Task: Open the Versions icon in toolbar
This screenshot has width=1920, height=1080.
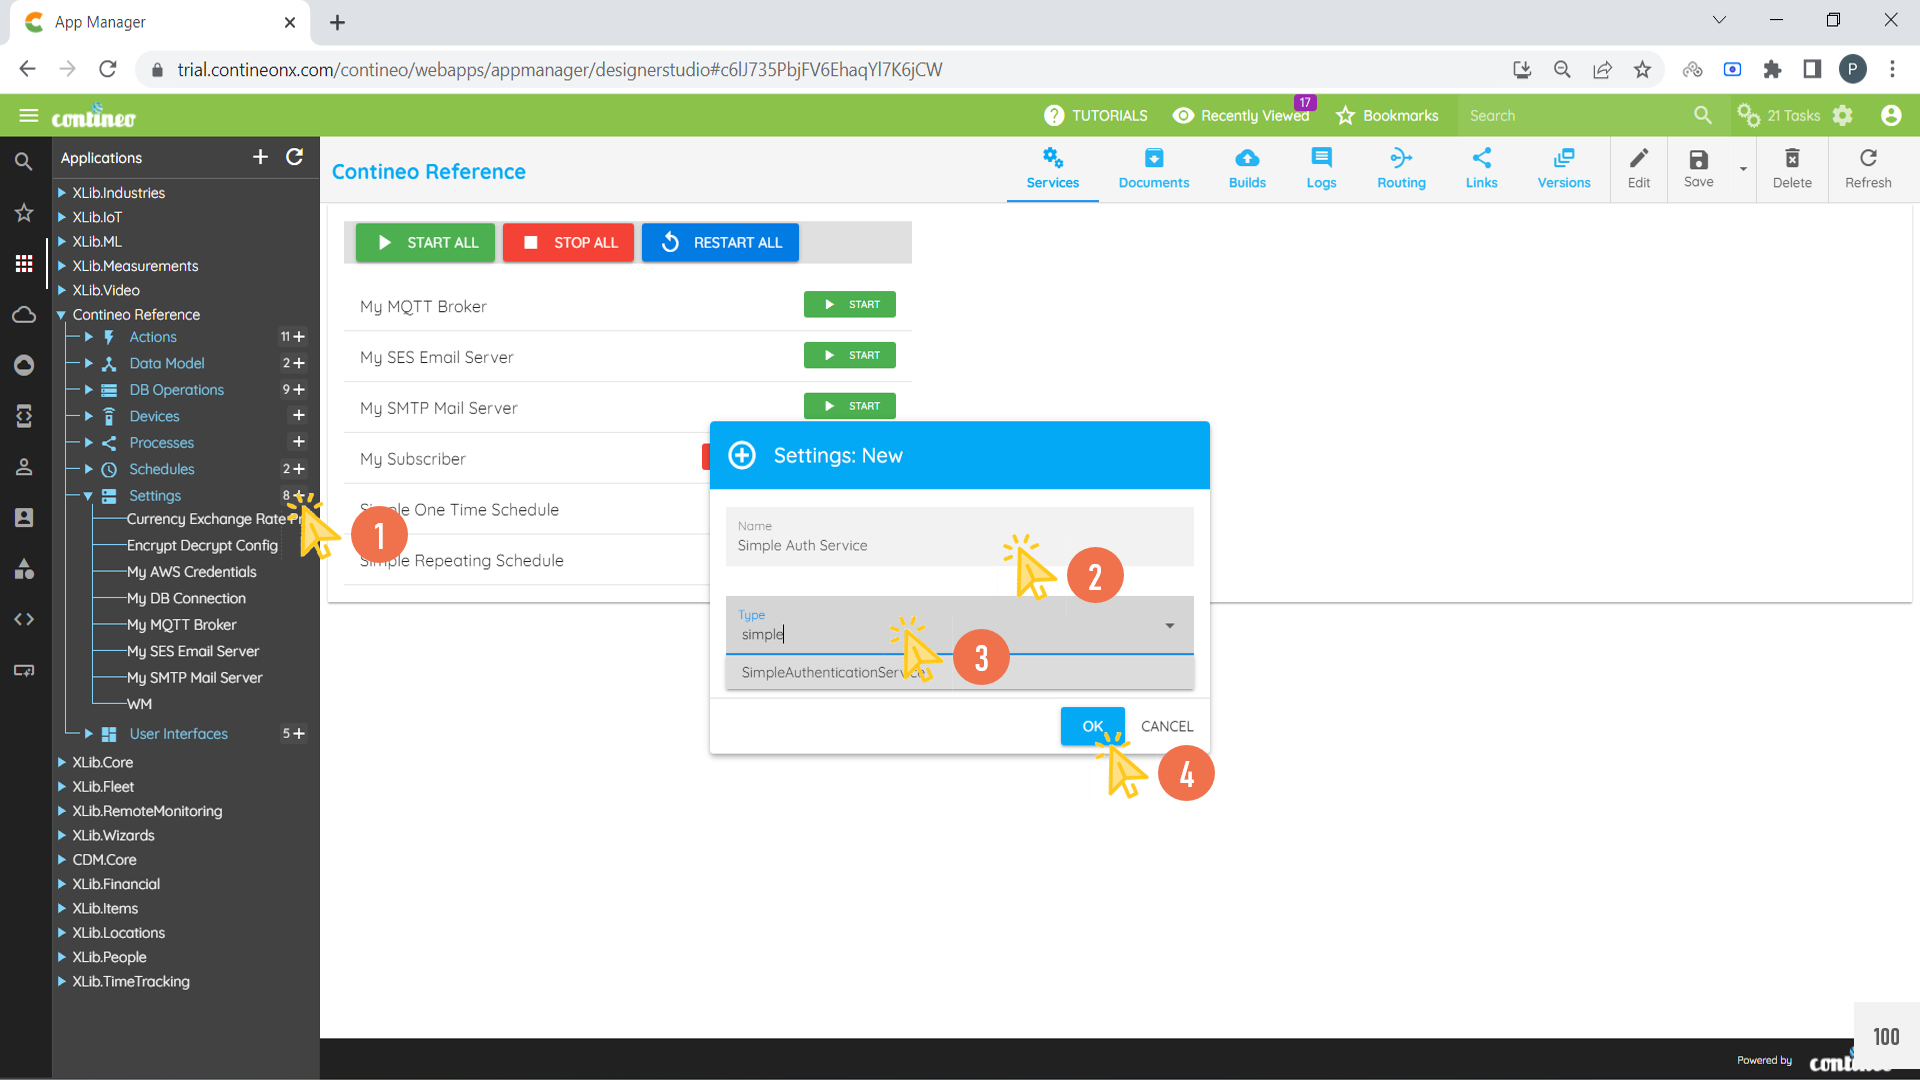Action: (1563, 159)
